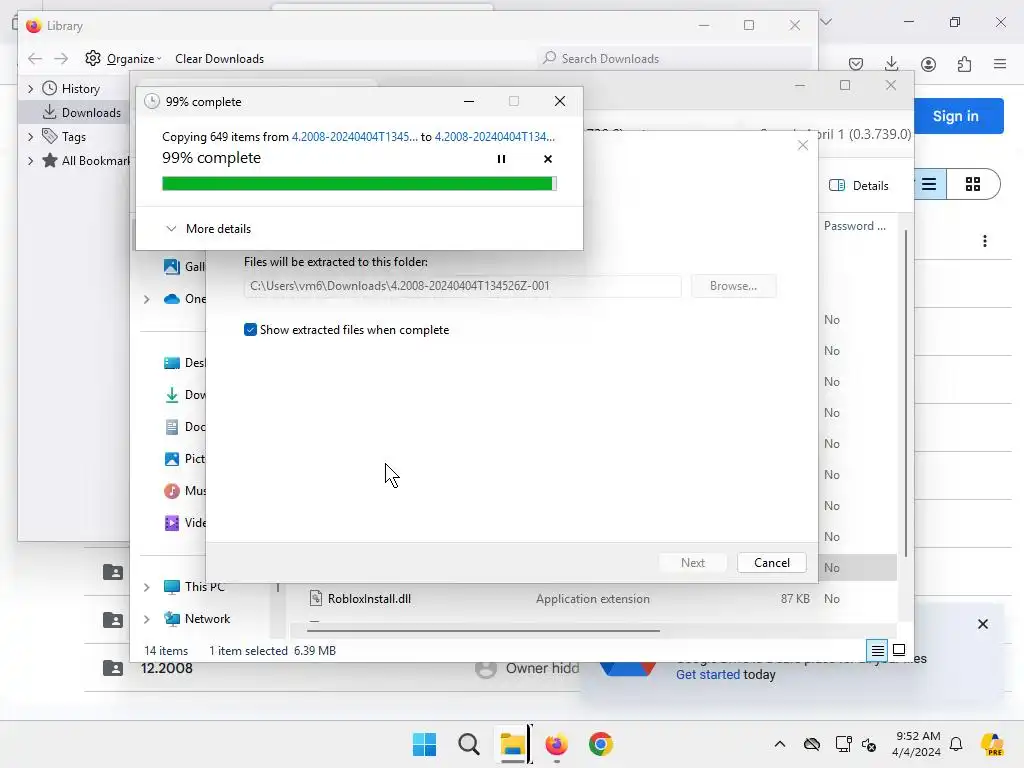Dismiss the Google Drive promo banner
Viewport: 1024px width, 768px height.
pyautogui.click(x=983, y=624)
